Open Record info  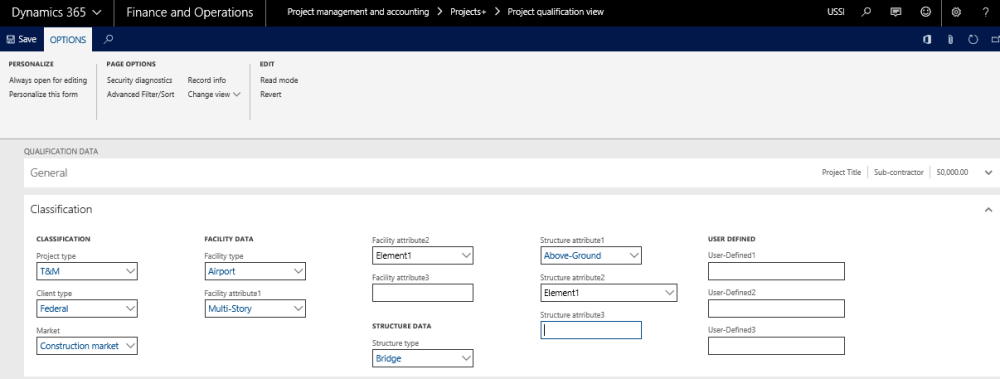pyautogui.click(x=207, y=80)
